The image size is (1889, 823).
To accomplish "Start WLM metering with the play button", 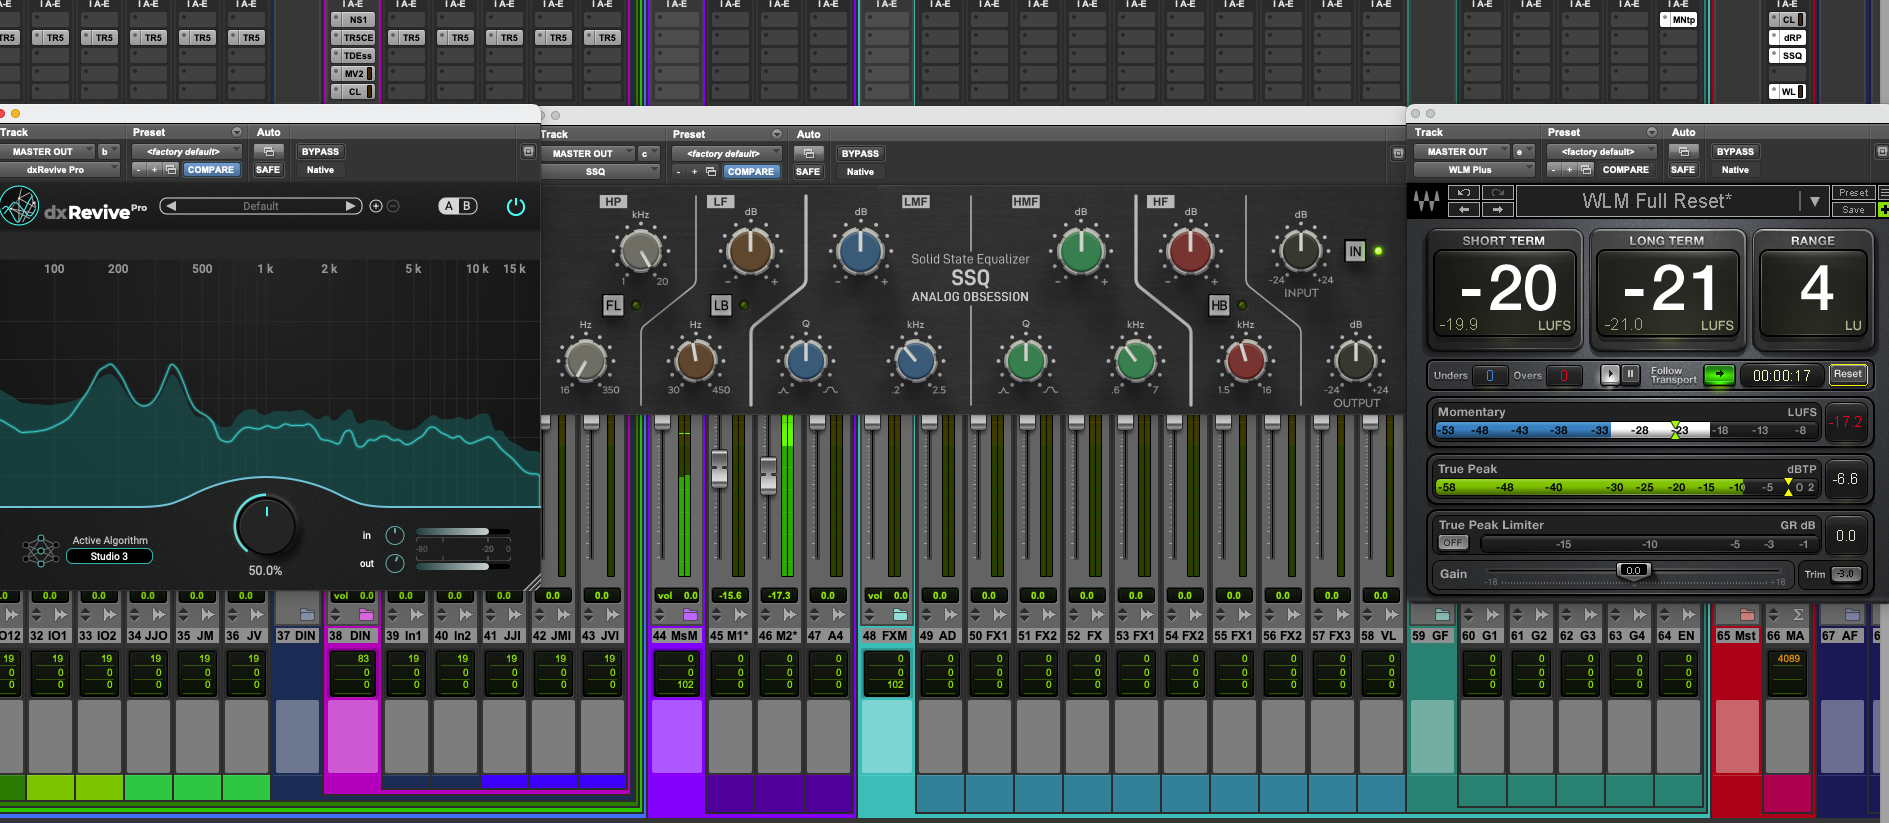I will 1610,375.
